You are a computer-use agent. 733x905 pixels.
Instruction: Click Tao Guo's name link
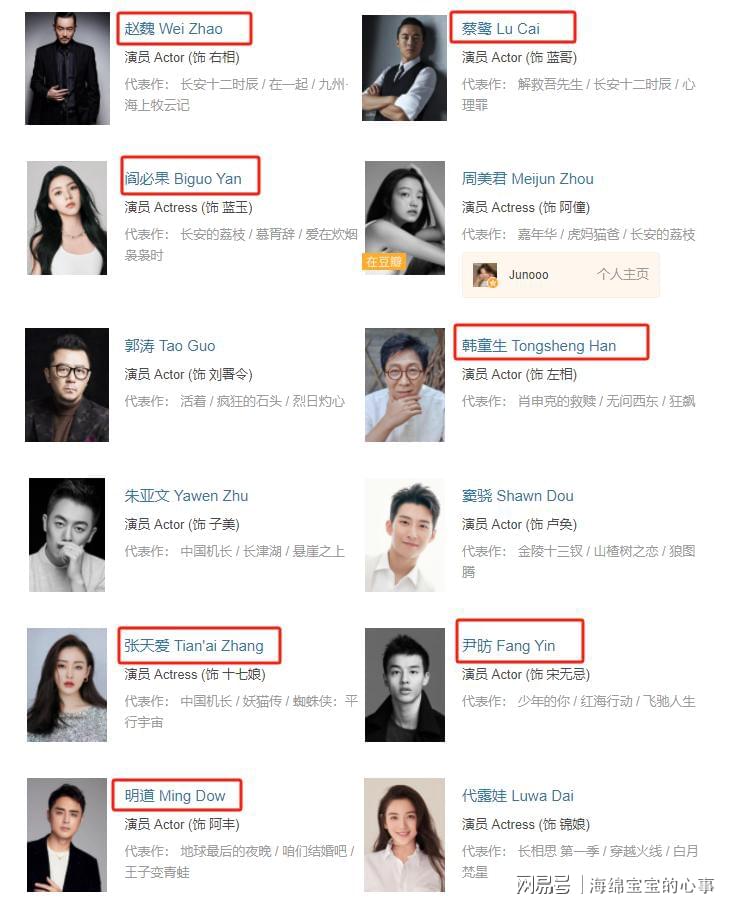[170, 346]
